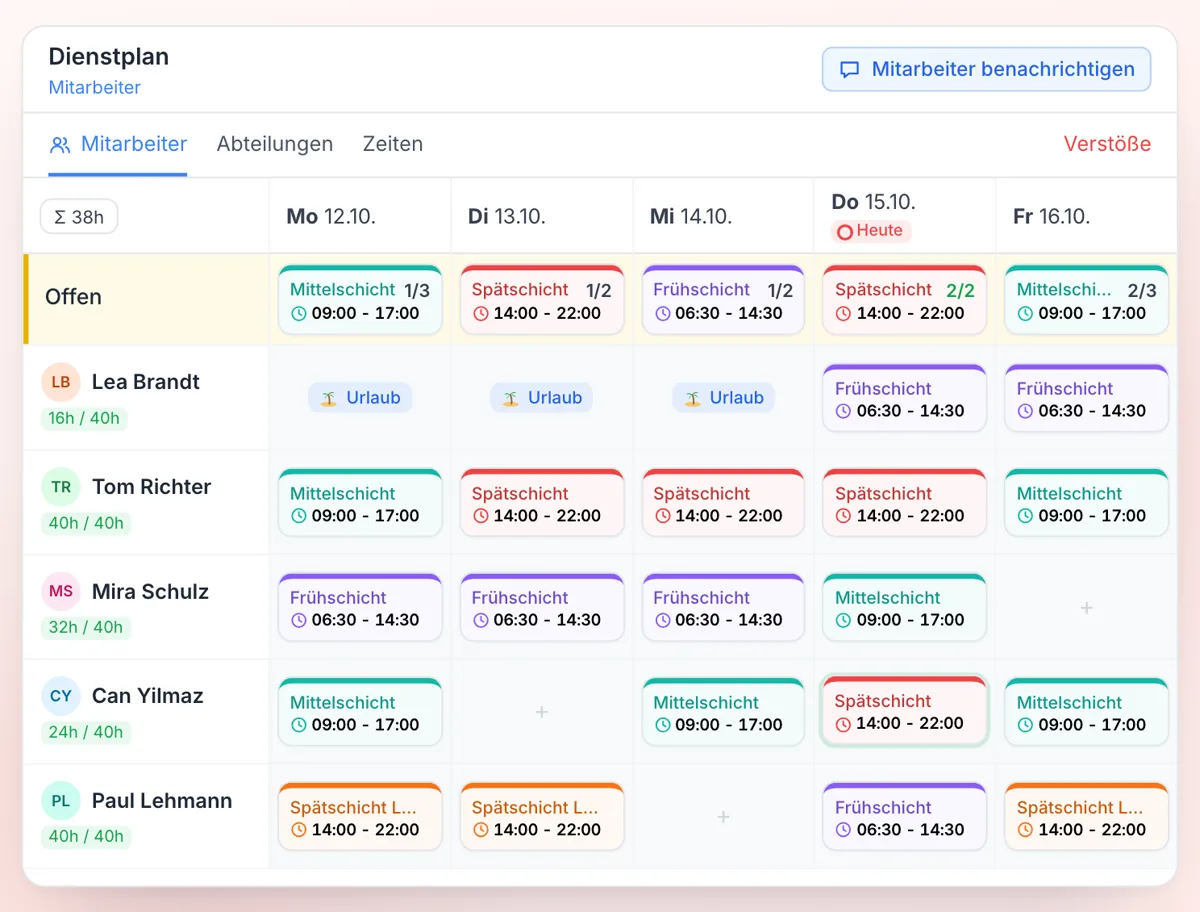Click the CY avatar of Can Yilmaz
The width and height of the screenshot is (1200, 912).
tap(61, 696)
